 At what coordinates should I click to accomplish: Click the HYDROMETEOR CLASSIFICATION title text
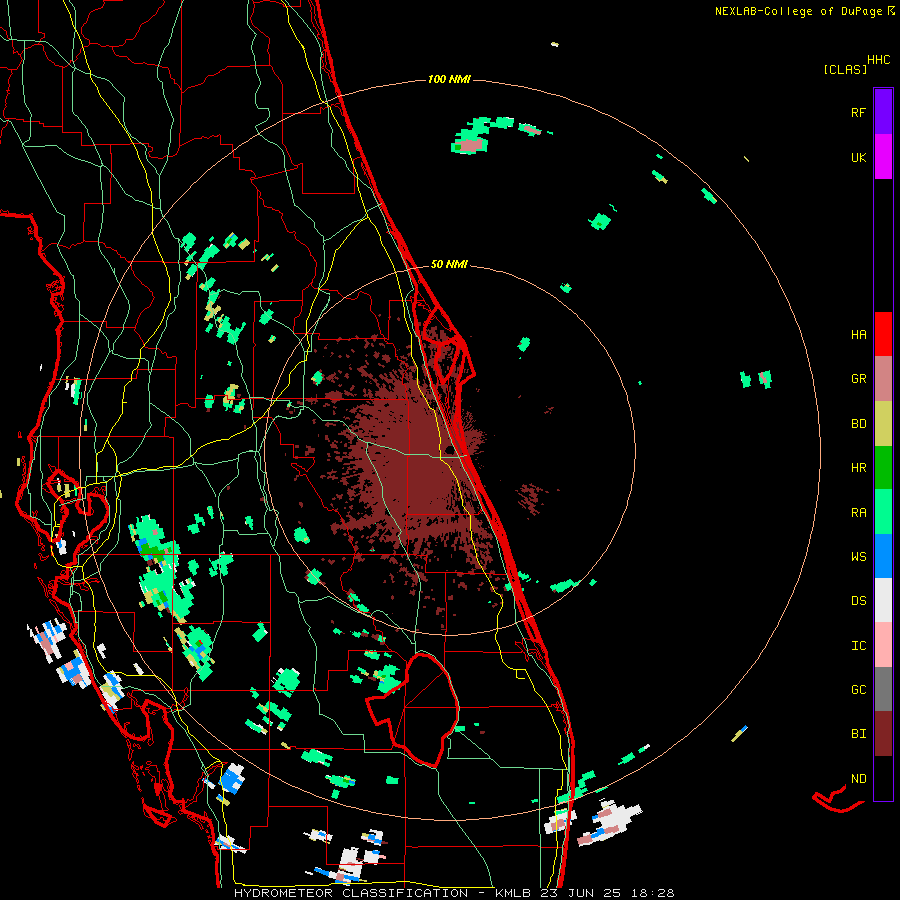(351, 893)
